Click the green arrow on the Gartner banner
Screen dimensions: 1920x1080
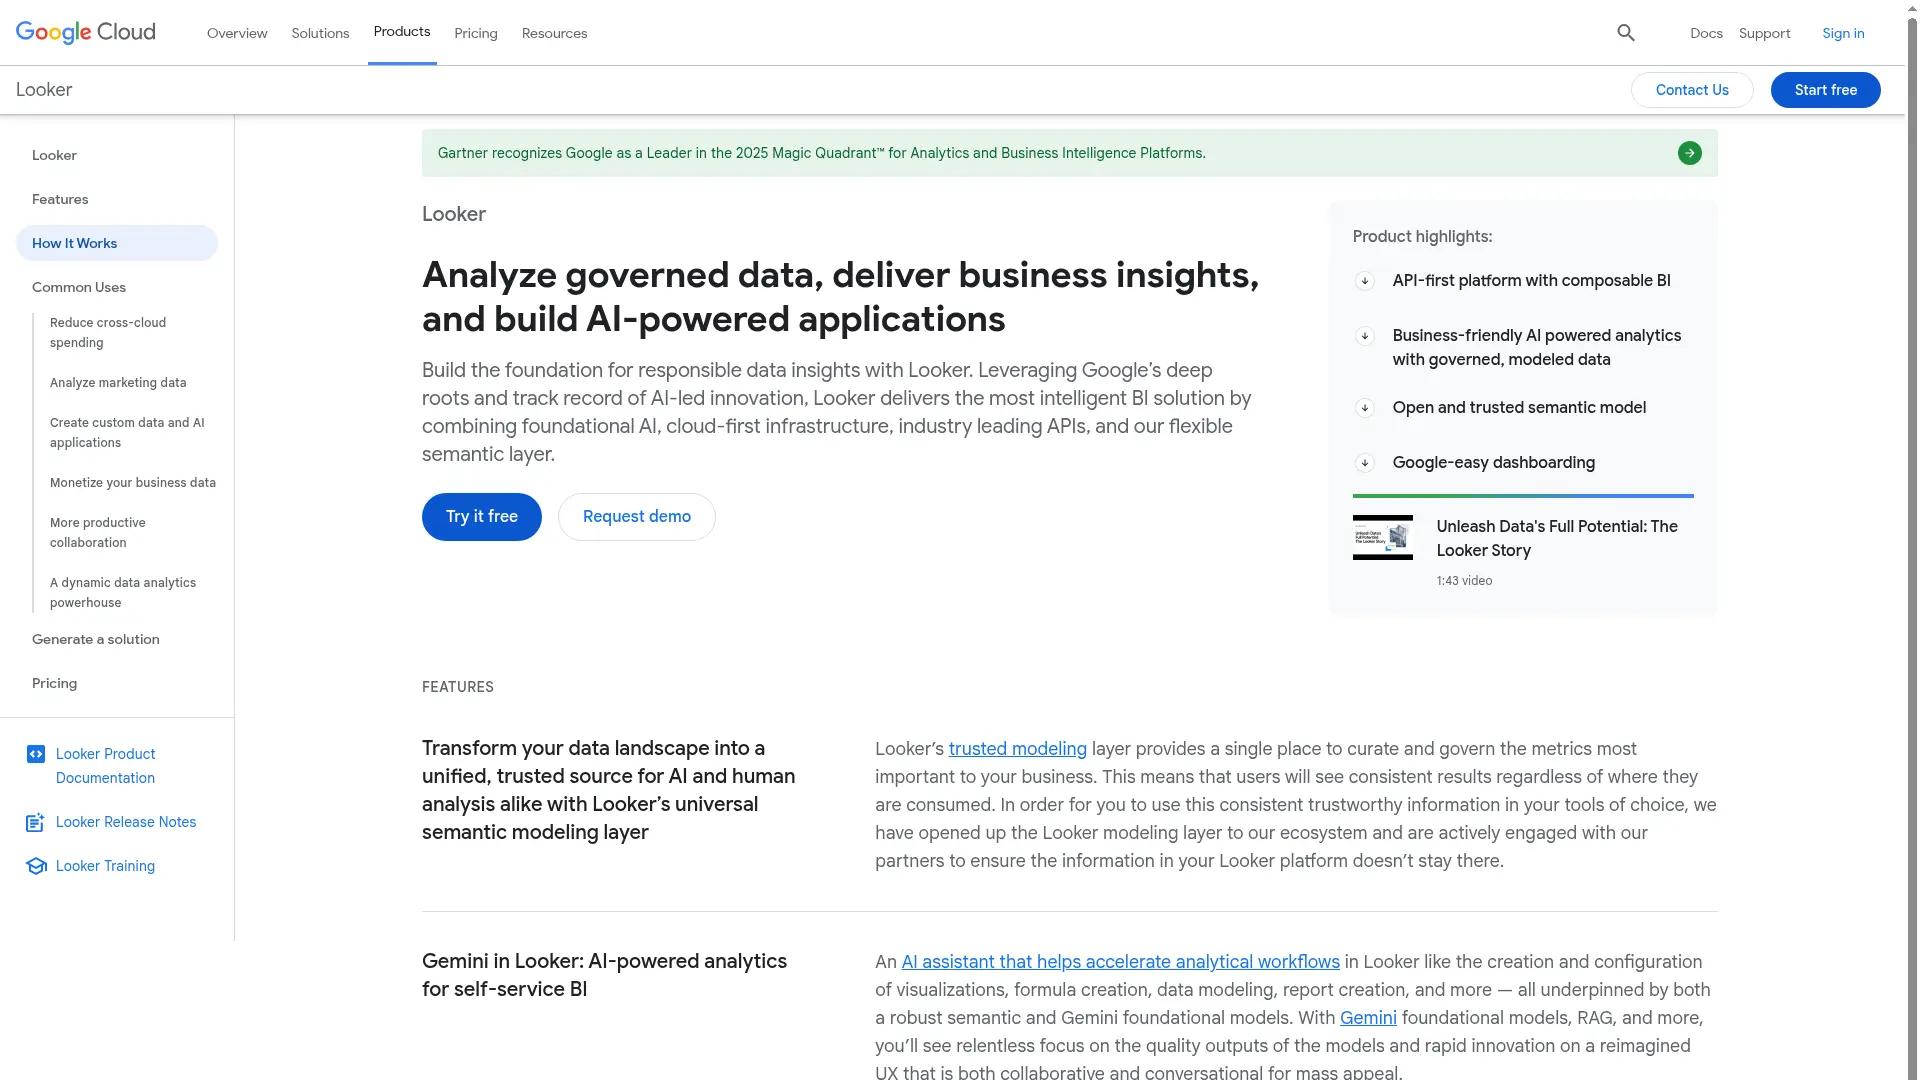pyautogui.click(x=1689, y=152)
